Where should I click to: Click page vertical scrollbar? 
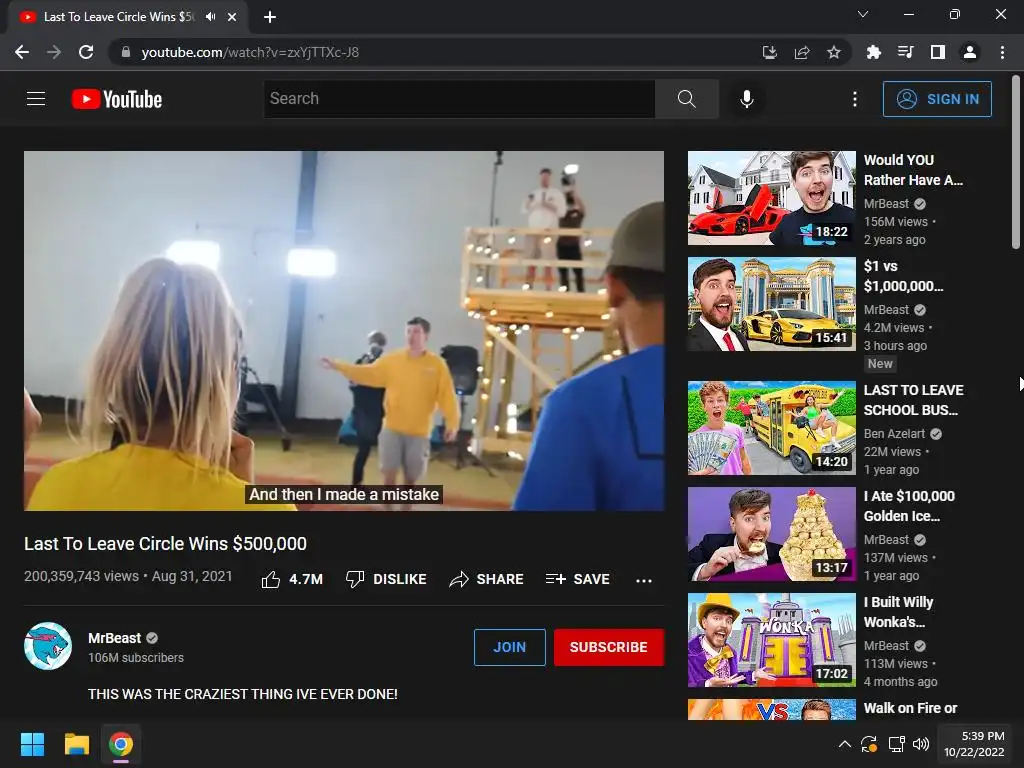point(1016,163)
